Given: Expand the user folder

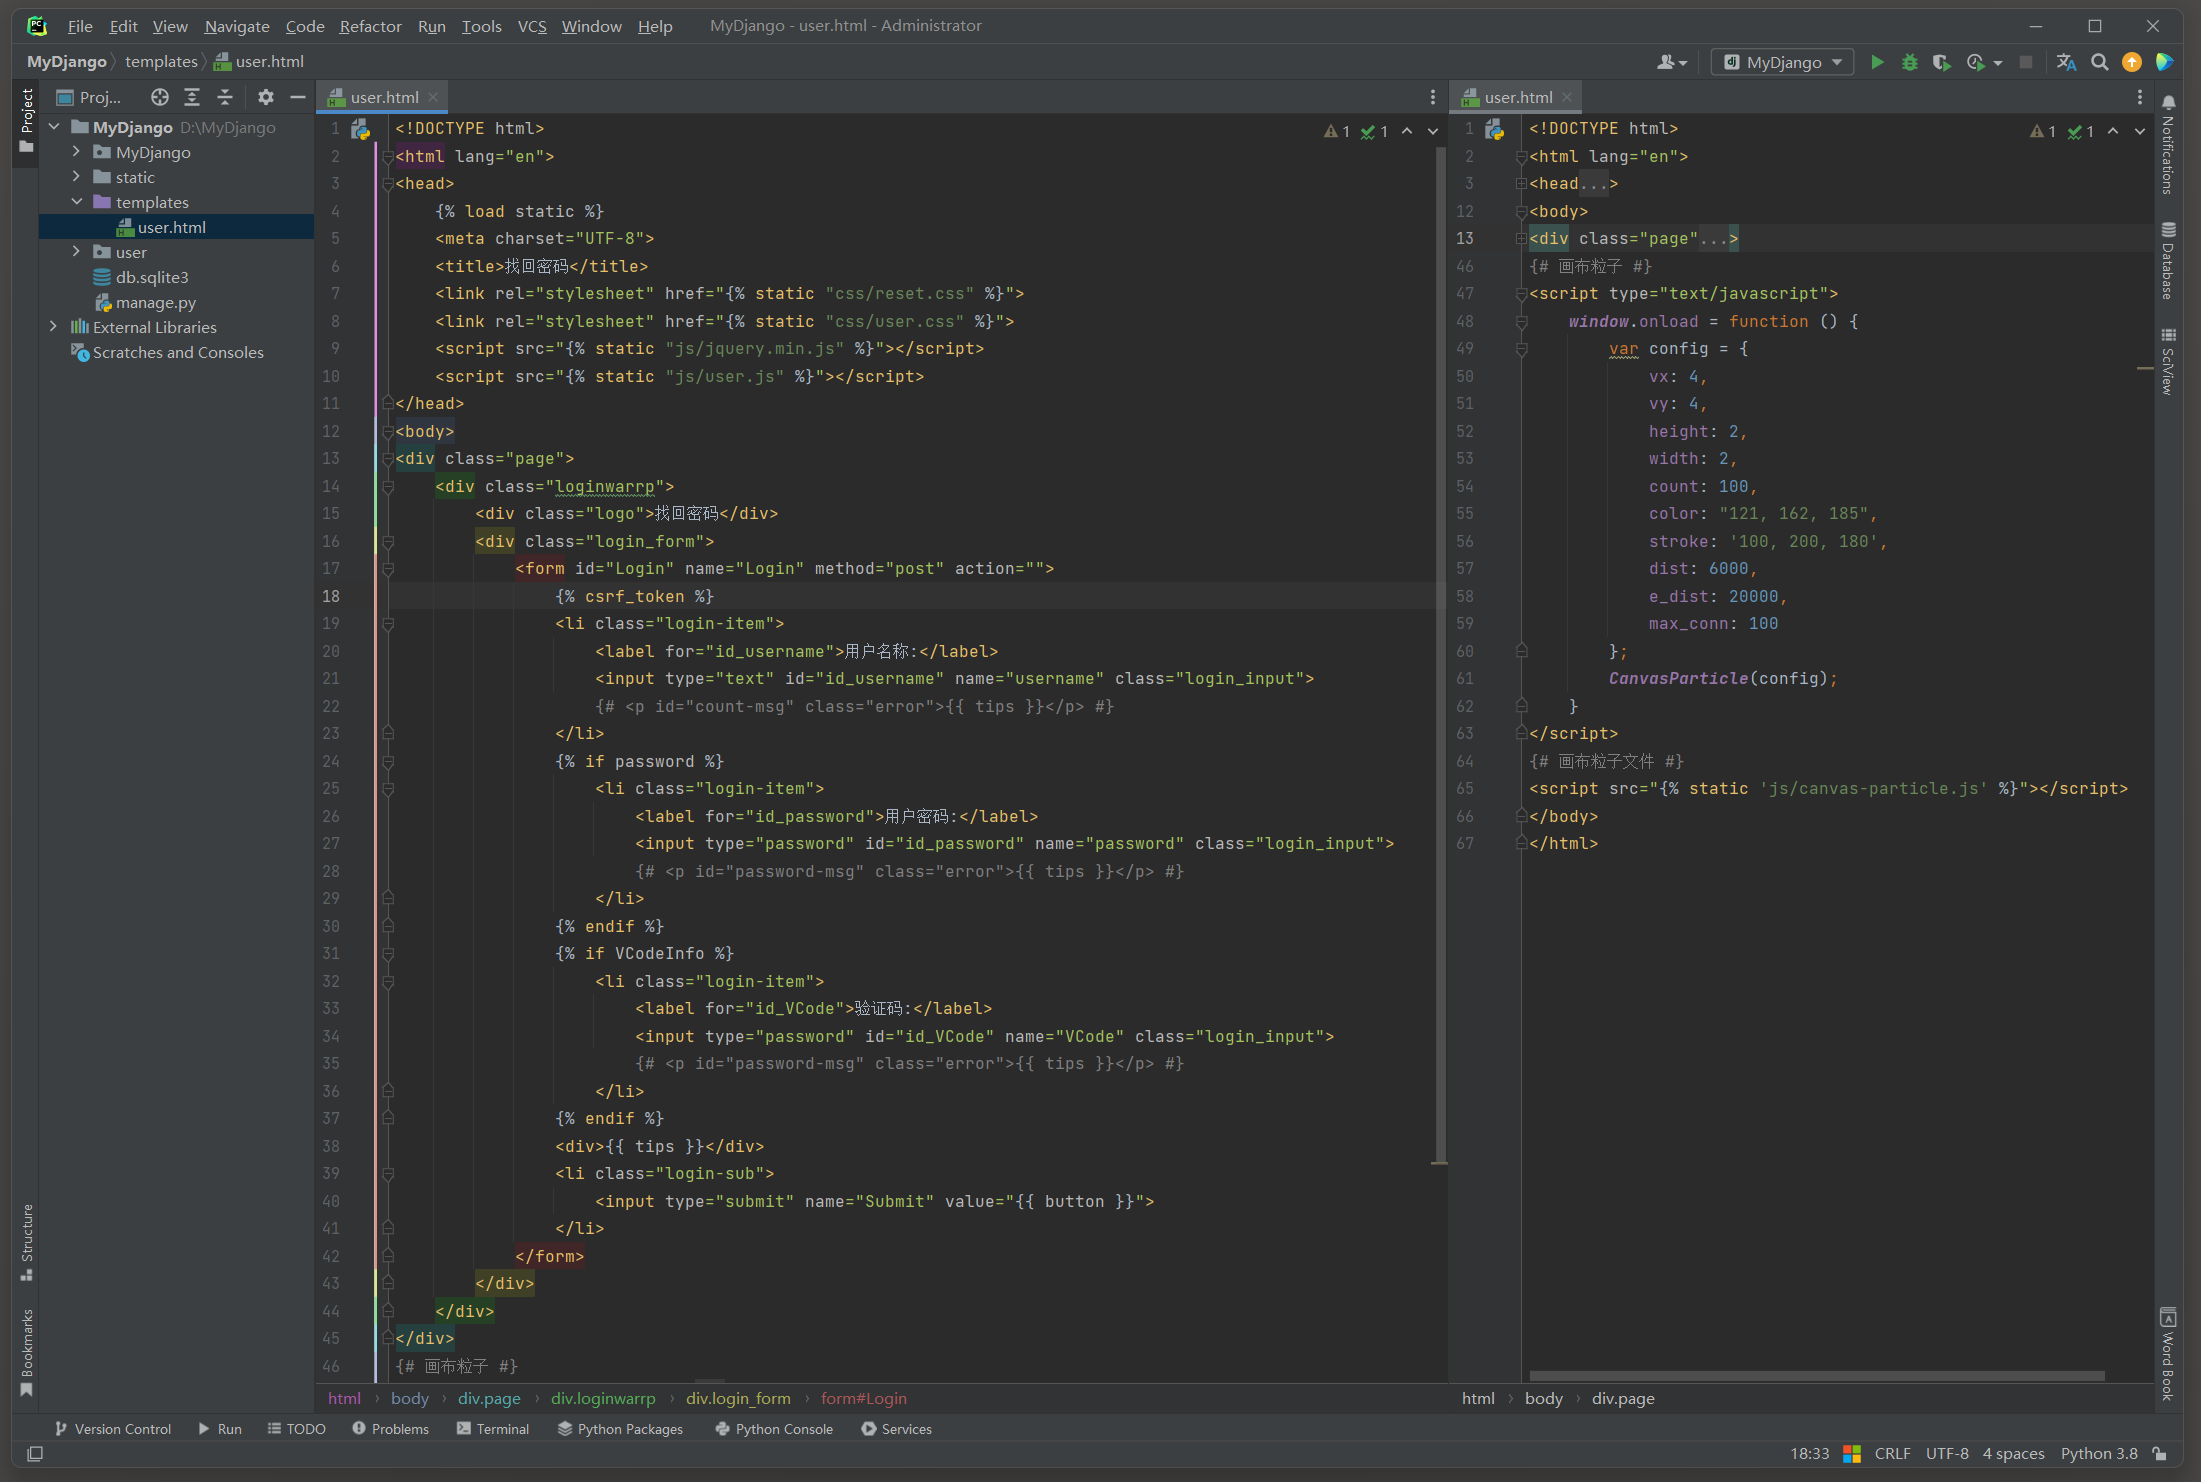Looking at the screenshot, I should (76, 252).
